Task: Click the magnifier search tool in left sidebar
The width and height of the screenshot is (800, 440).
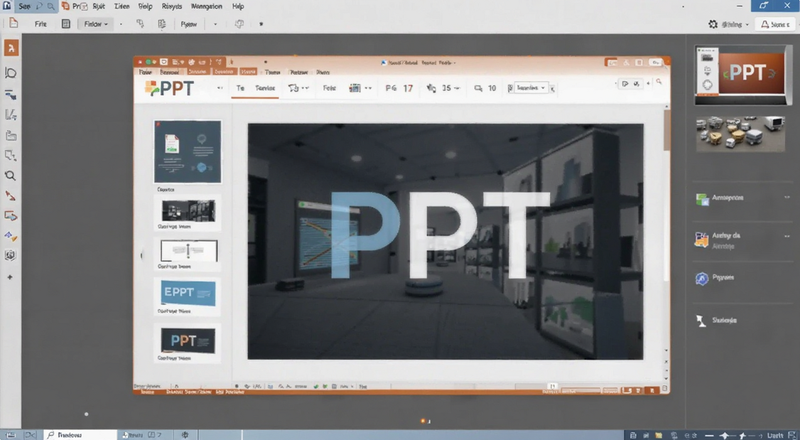Action: click(x=10, y=176)
